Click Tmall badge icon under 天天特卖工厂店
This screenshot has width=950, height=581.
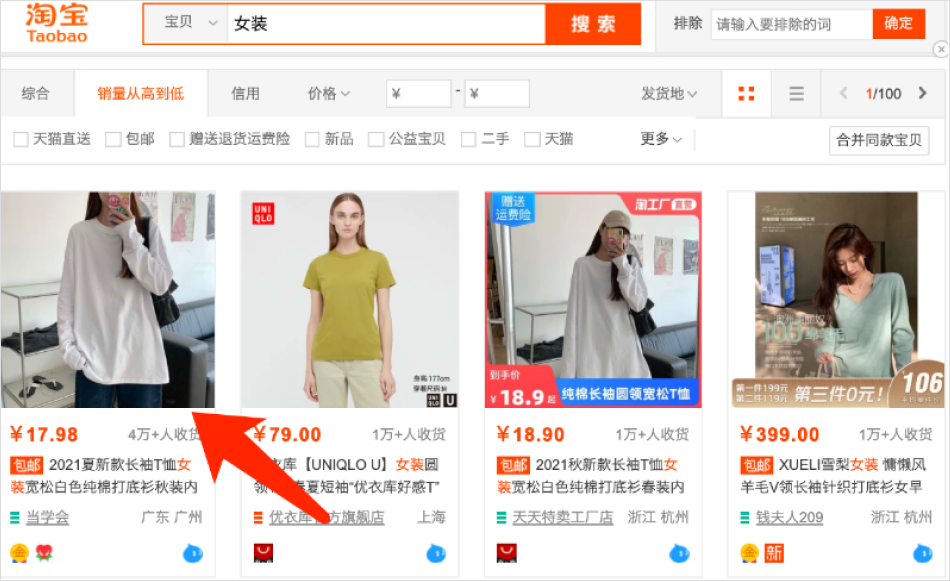(506, 553)
